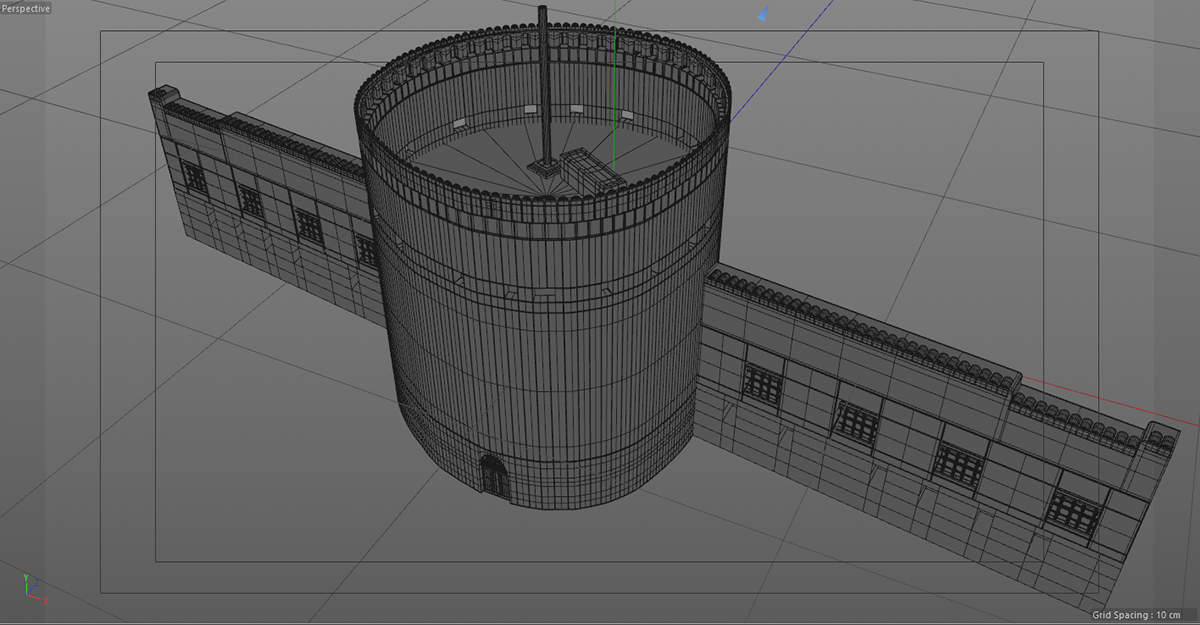Select the flagpole on the tower roof
This screenshot has width=1200, height=625.
[544, 80]
